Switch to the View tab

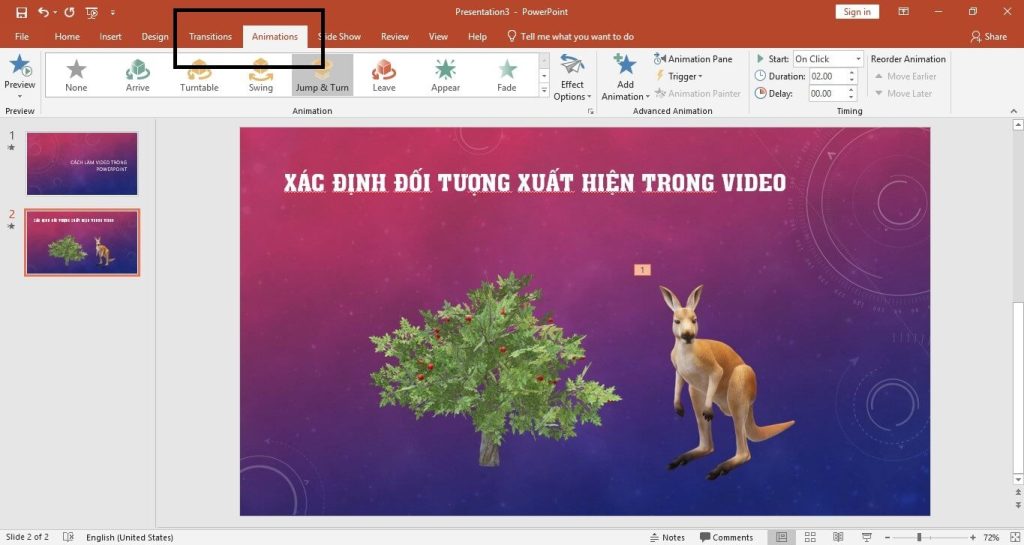tap(438, 37)
